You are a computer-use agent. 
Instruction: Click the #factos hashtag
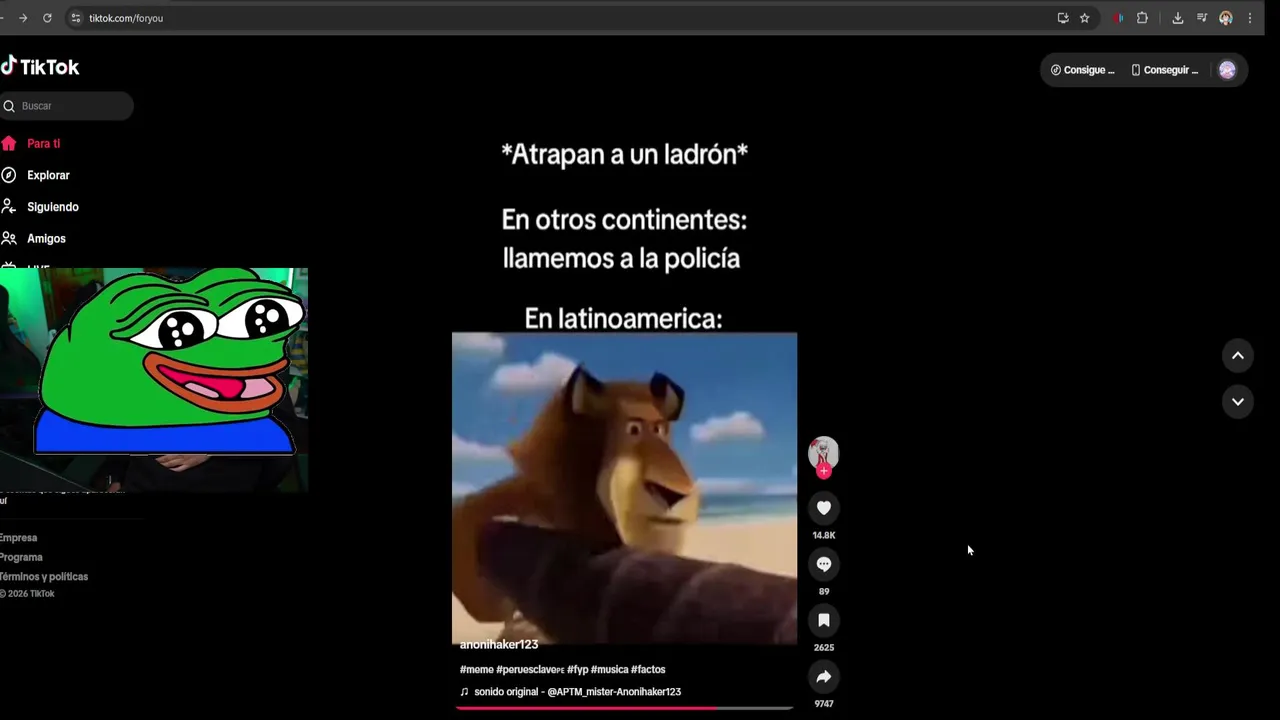(648, 670)
